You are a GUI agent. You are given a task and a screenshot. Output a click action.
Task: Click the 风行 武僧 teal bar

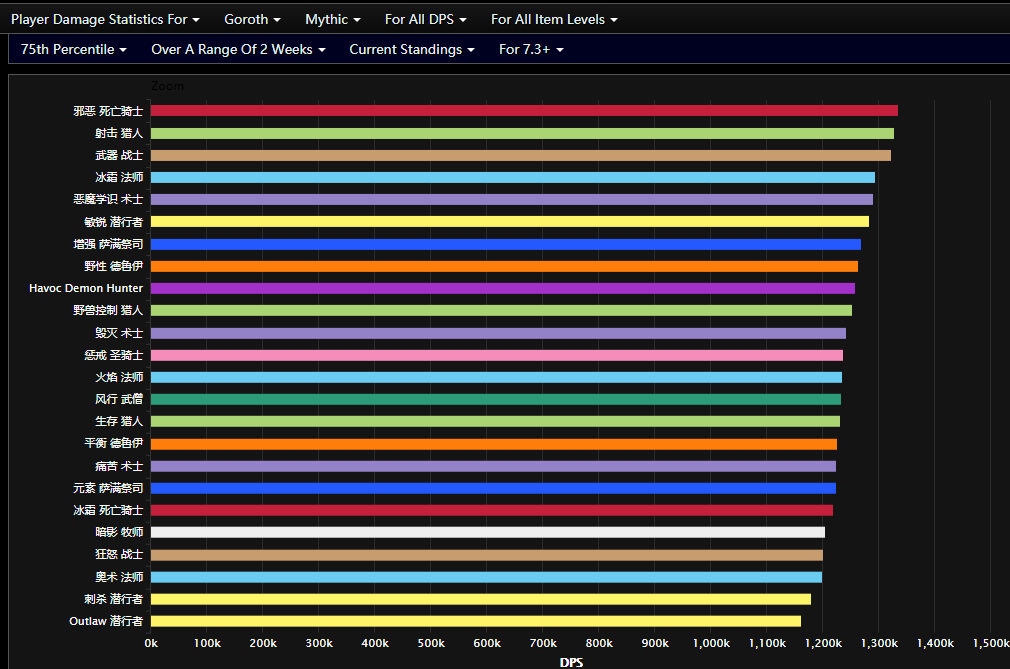[496, 399]
